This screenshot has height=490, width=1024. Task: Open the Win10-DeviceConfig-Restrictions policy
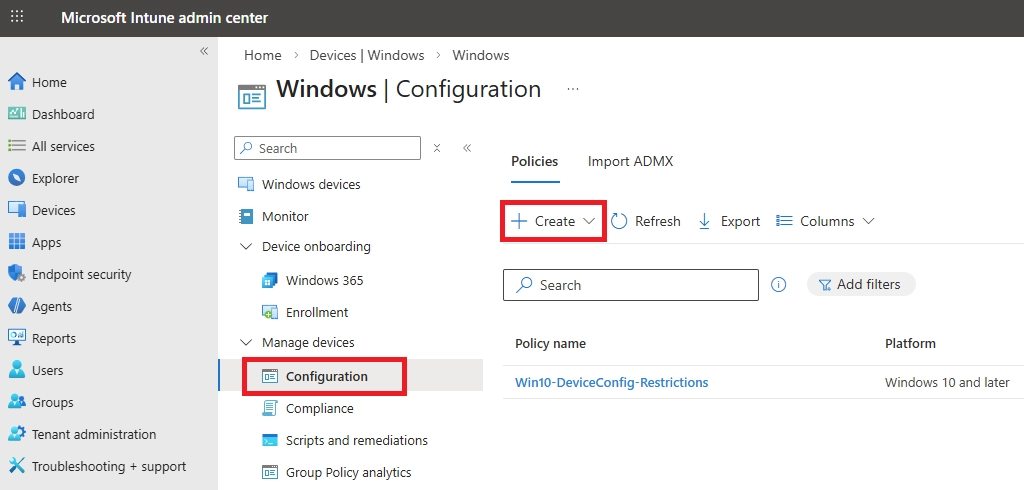(x=611, y=382)
